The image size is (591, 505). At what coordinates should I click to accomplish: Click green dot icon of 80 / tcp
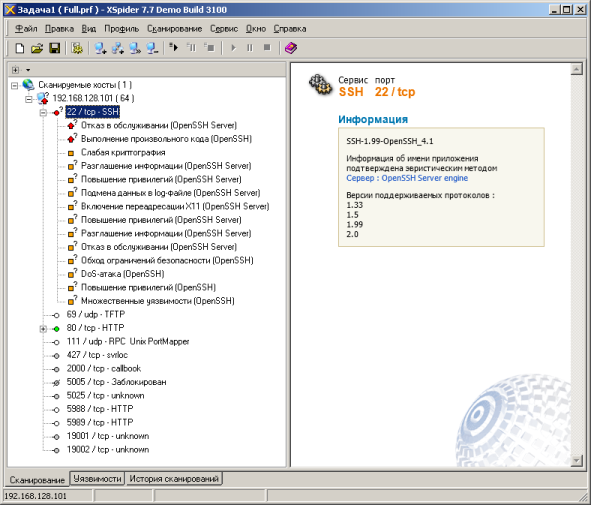(x=57, y=329)
